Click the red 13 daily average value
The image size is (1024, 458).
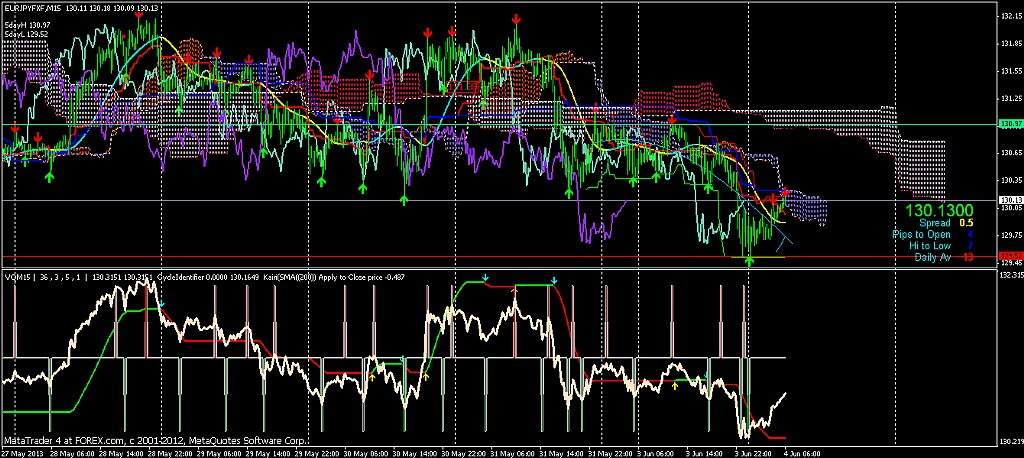[968, 257]
